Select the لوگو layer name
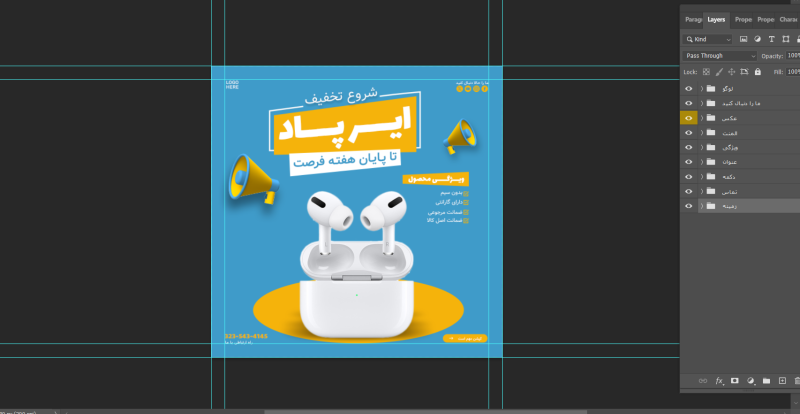 (728, 89)
